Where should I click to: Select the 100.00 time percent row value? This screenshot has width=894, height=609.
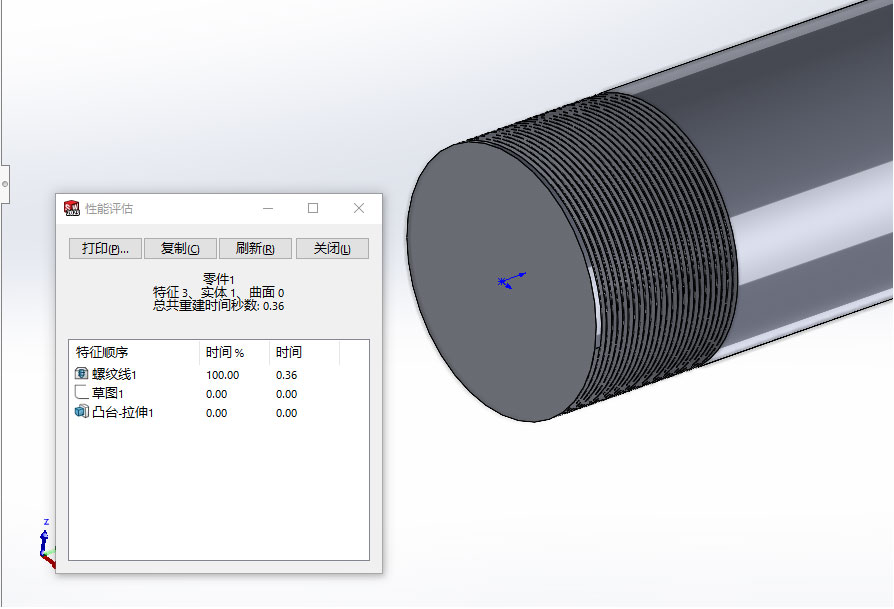[x=223, y=375]
